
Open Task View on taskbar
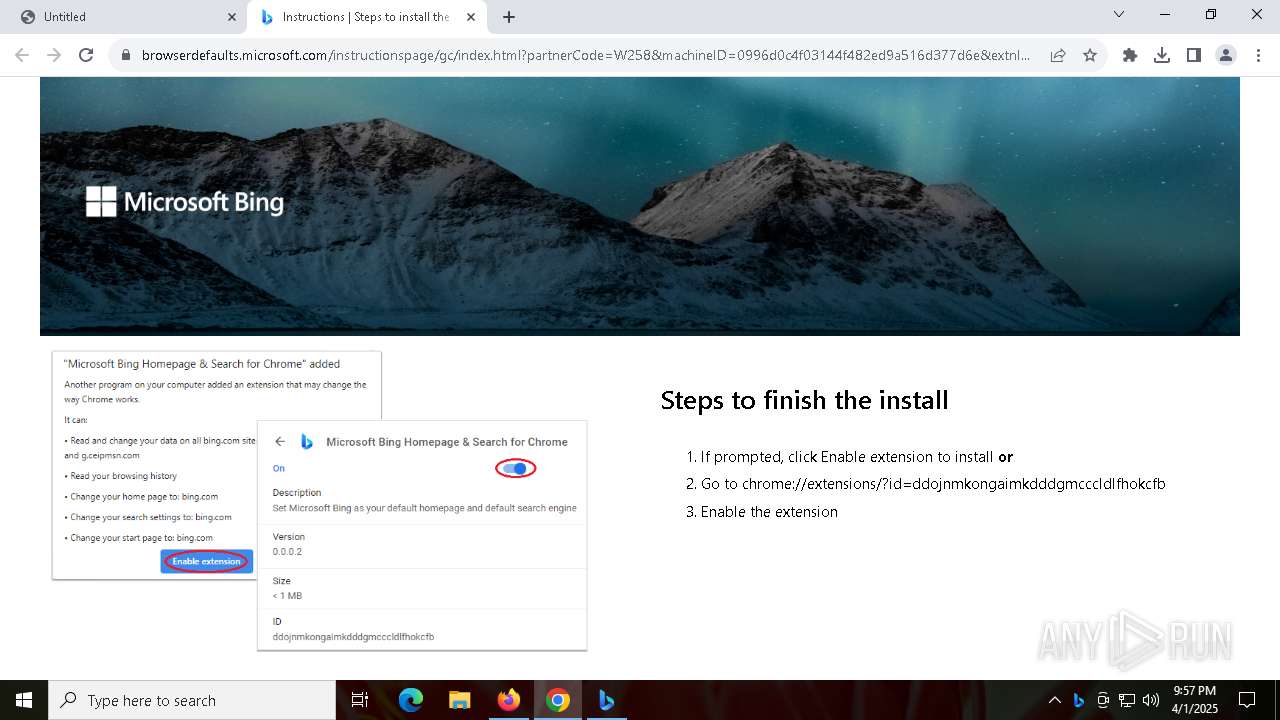360,700
